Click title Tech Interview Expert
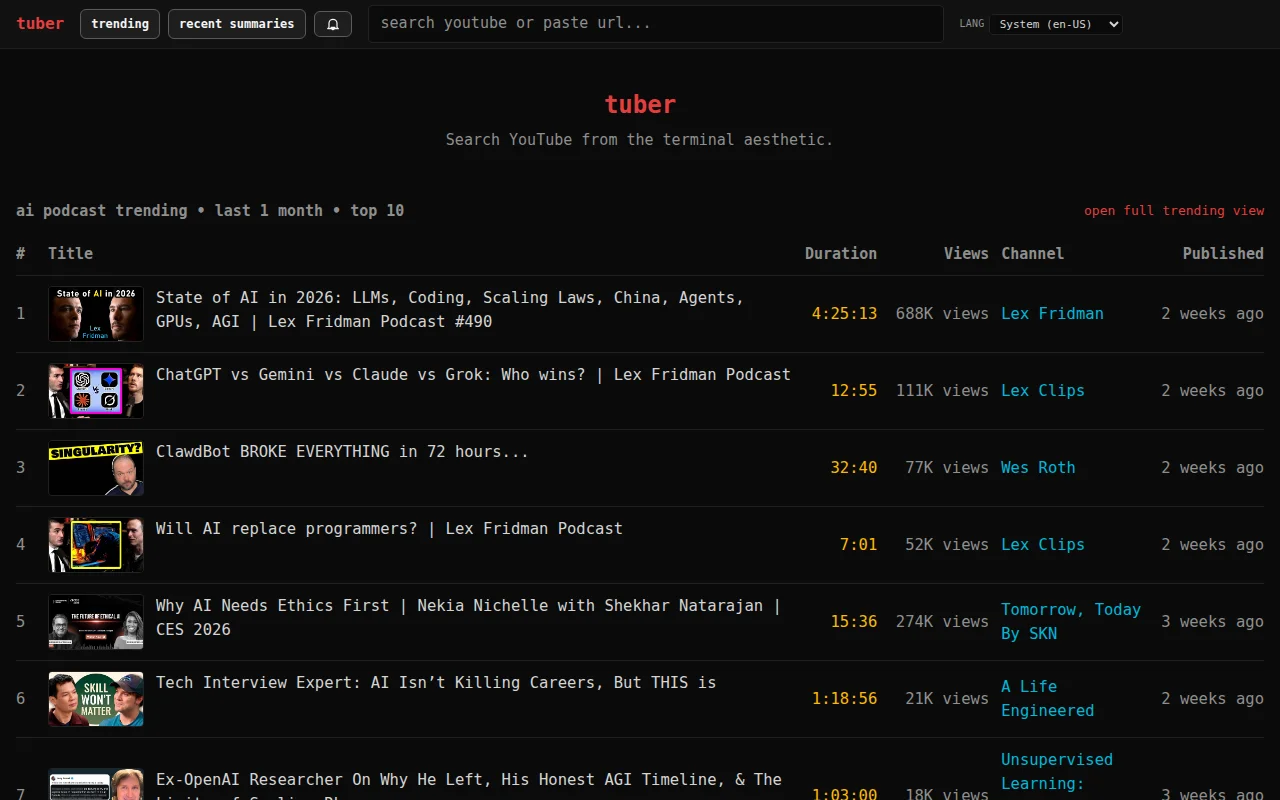This screenshot has width=1280, height=800. point(436,682)
